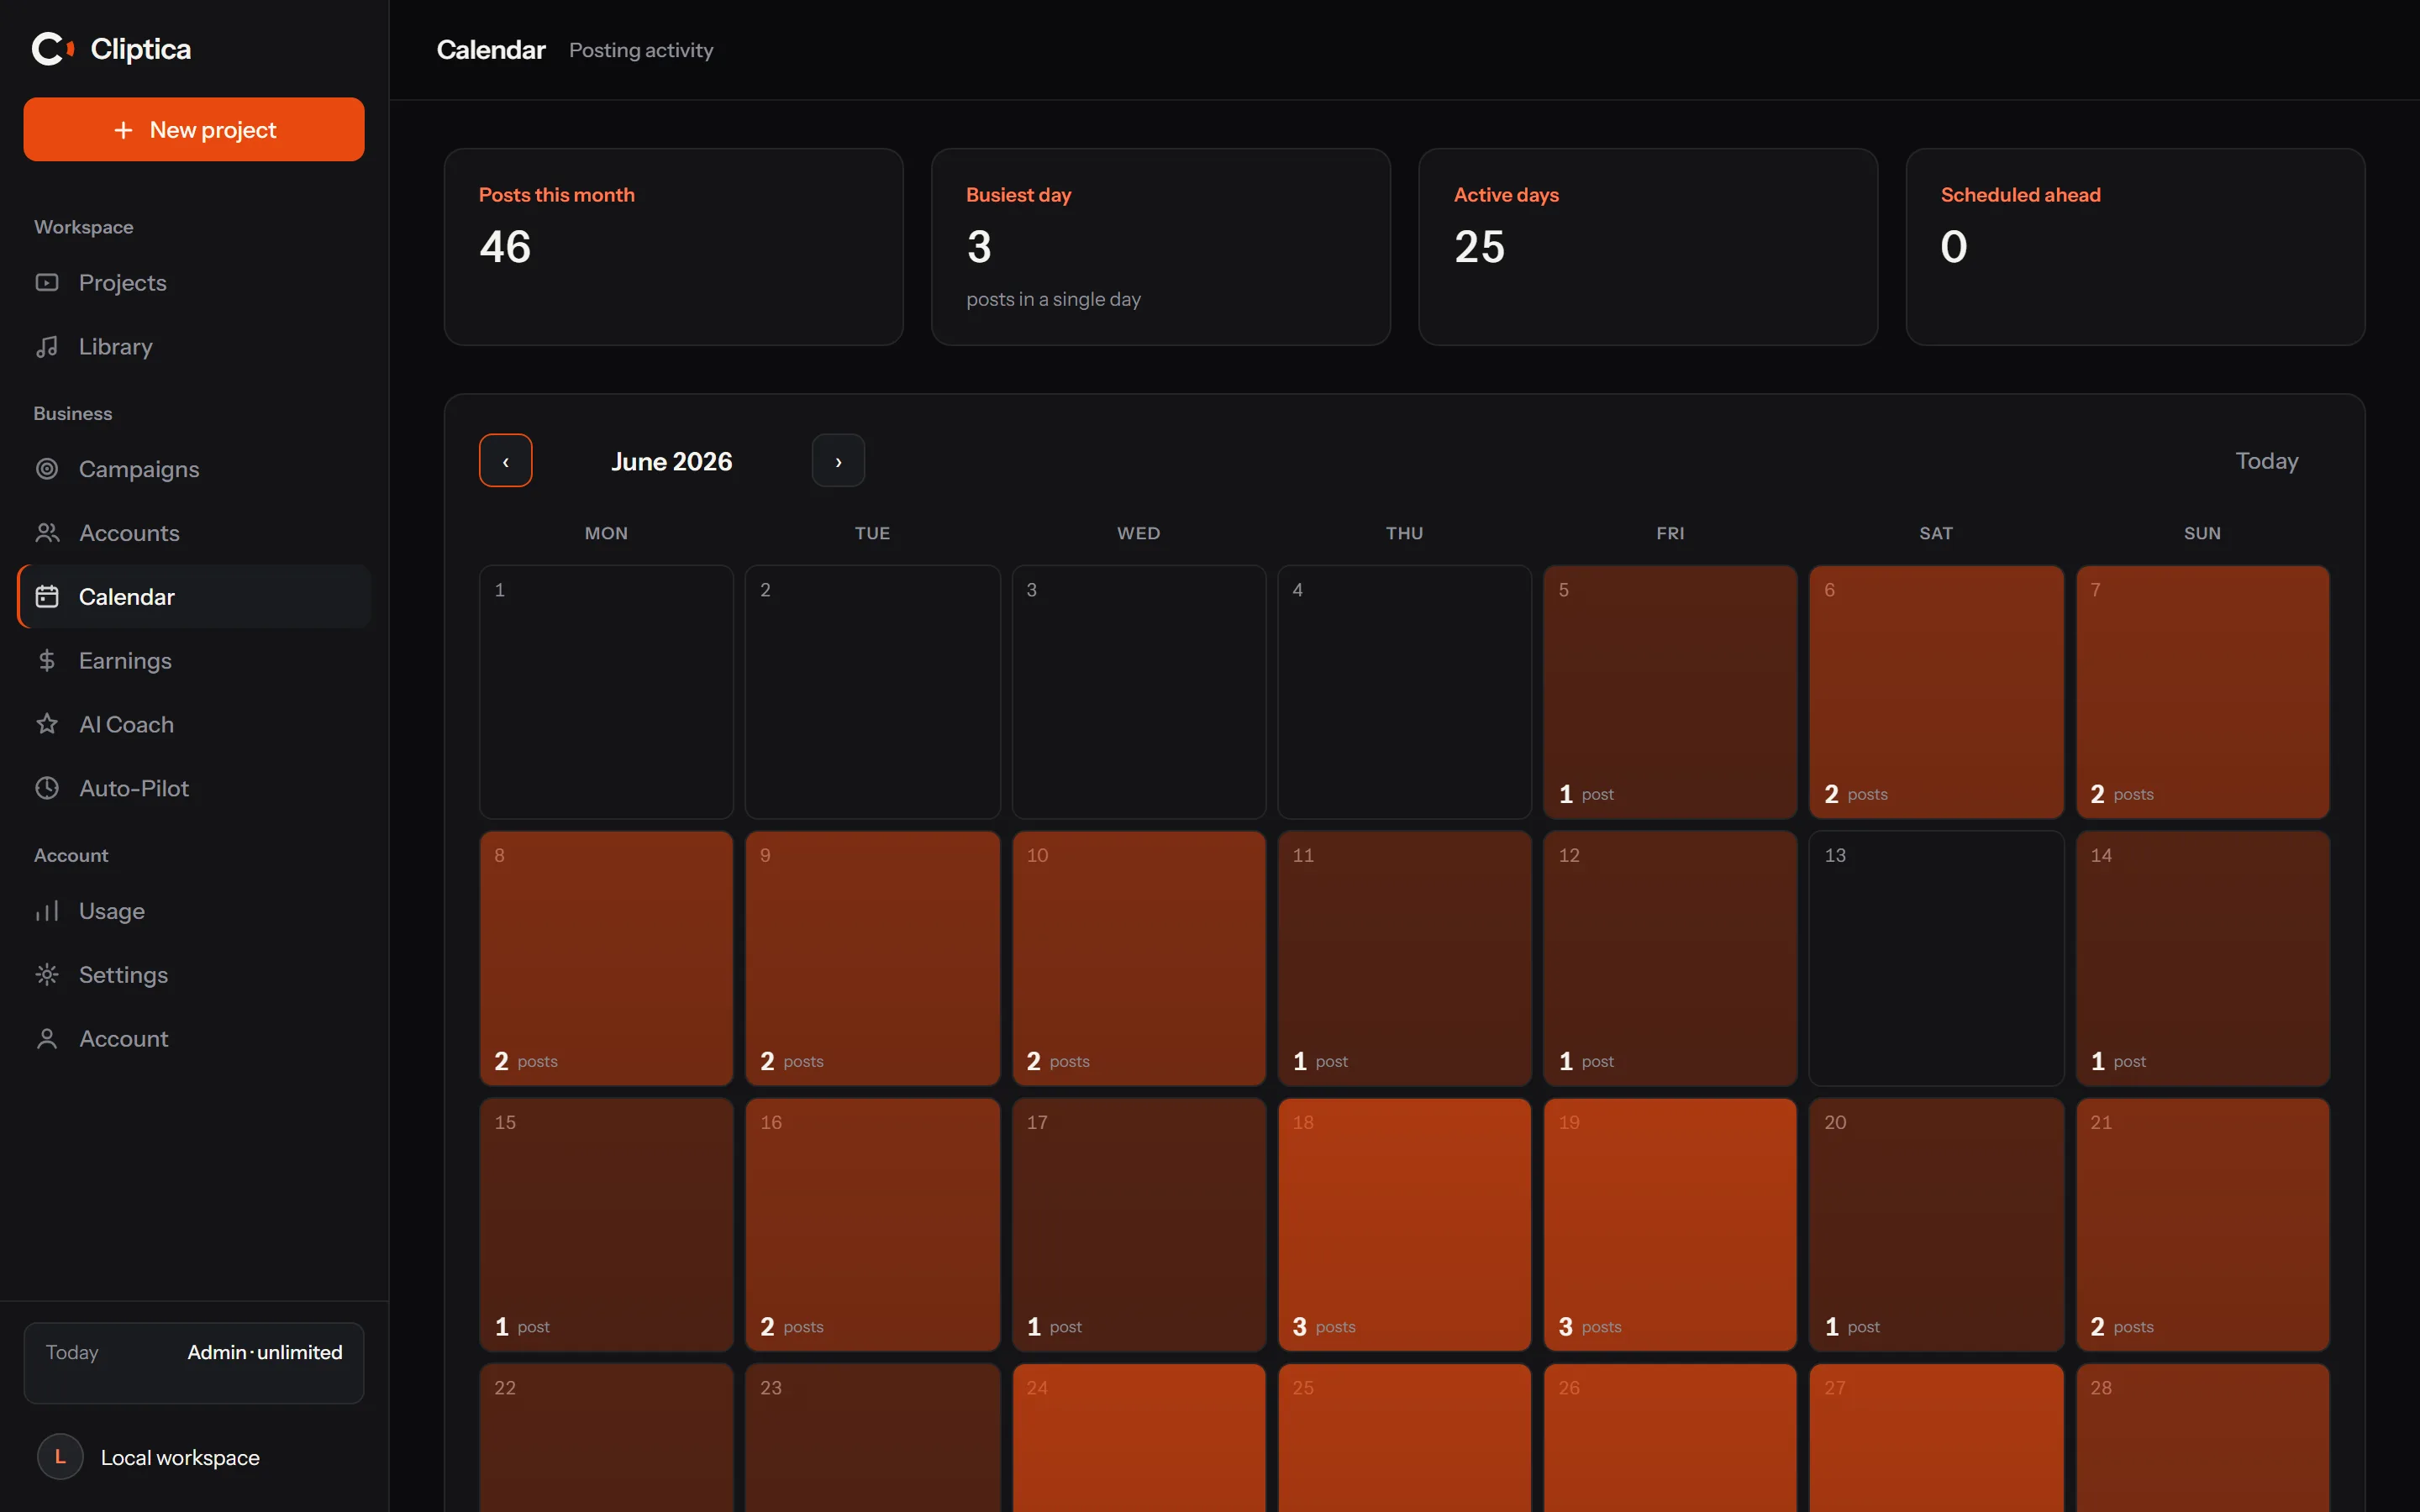Open the AI Coach menu item
Image resolution: width=2420 pixels, height=1512 pixels.
[x=194, y=724]
